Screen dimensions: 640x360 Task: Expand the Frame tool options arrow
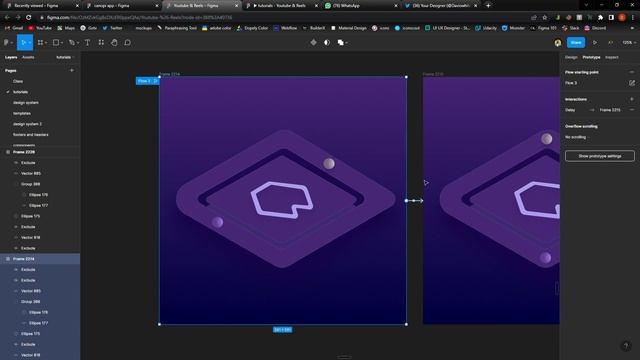(46, 43)
